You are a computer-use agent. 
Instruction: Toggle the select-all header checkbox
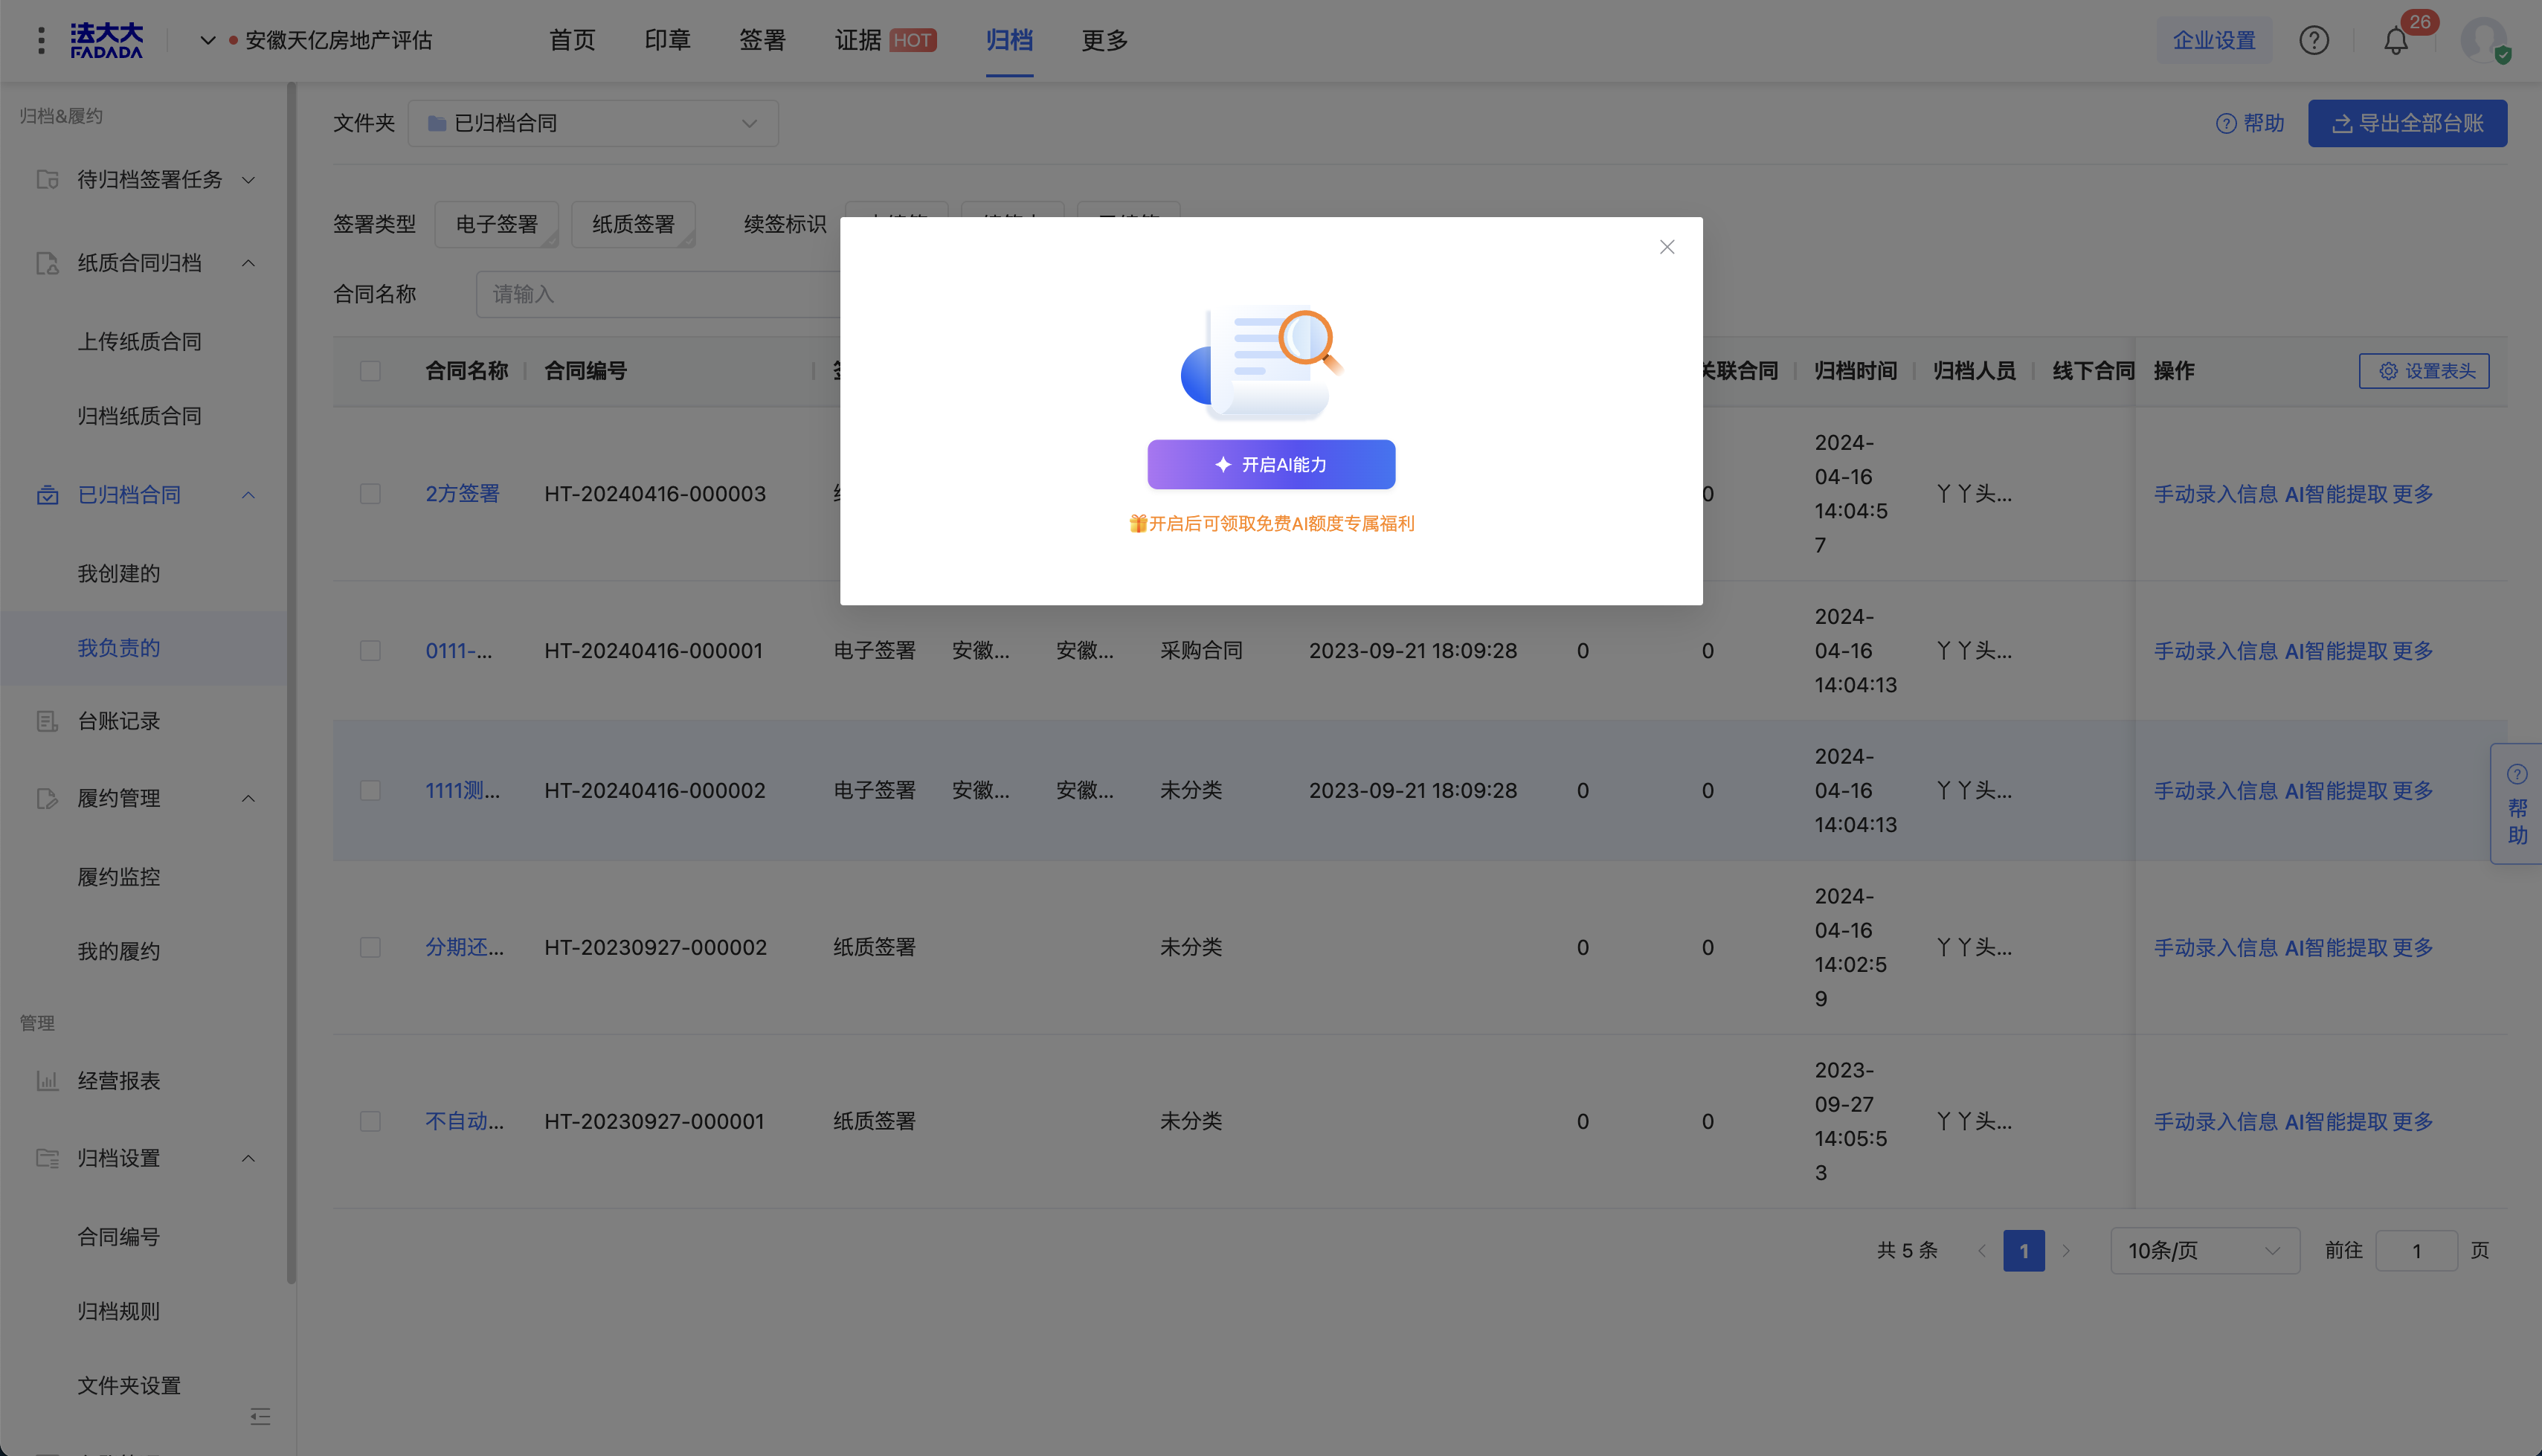pyautogui.click(x=370, y=371)
